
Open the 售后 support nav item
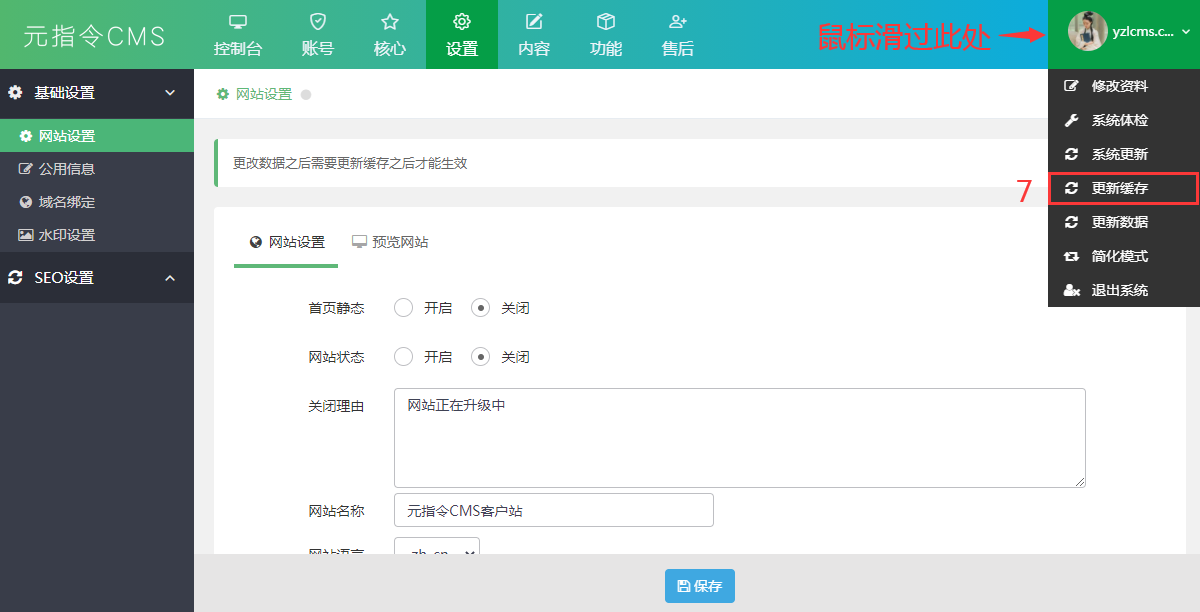pos(678,35)
